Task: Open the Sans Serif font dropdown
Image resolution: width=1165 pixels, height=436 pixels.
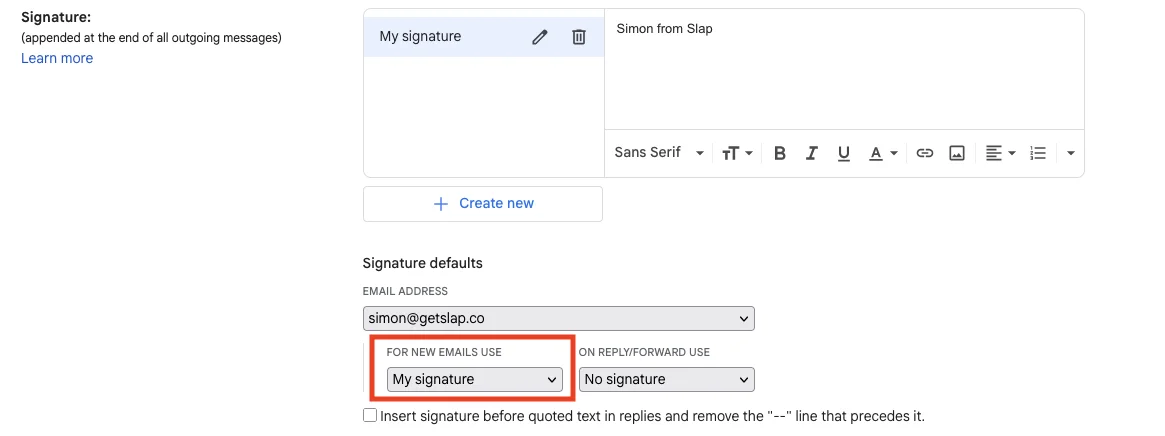Action: pyautogui.click(x=659, y=153)
